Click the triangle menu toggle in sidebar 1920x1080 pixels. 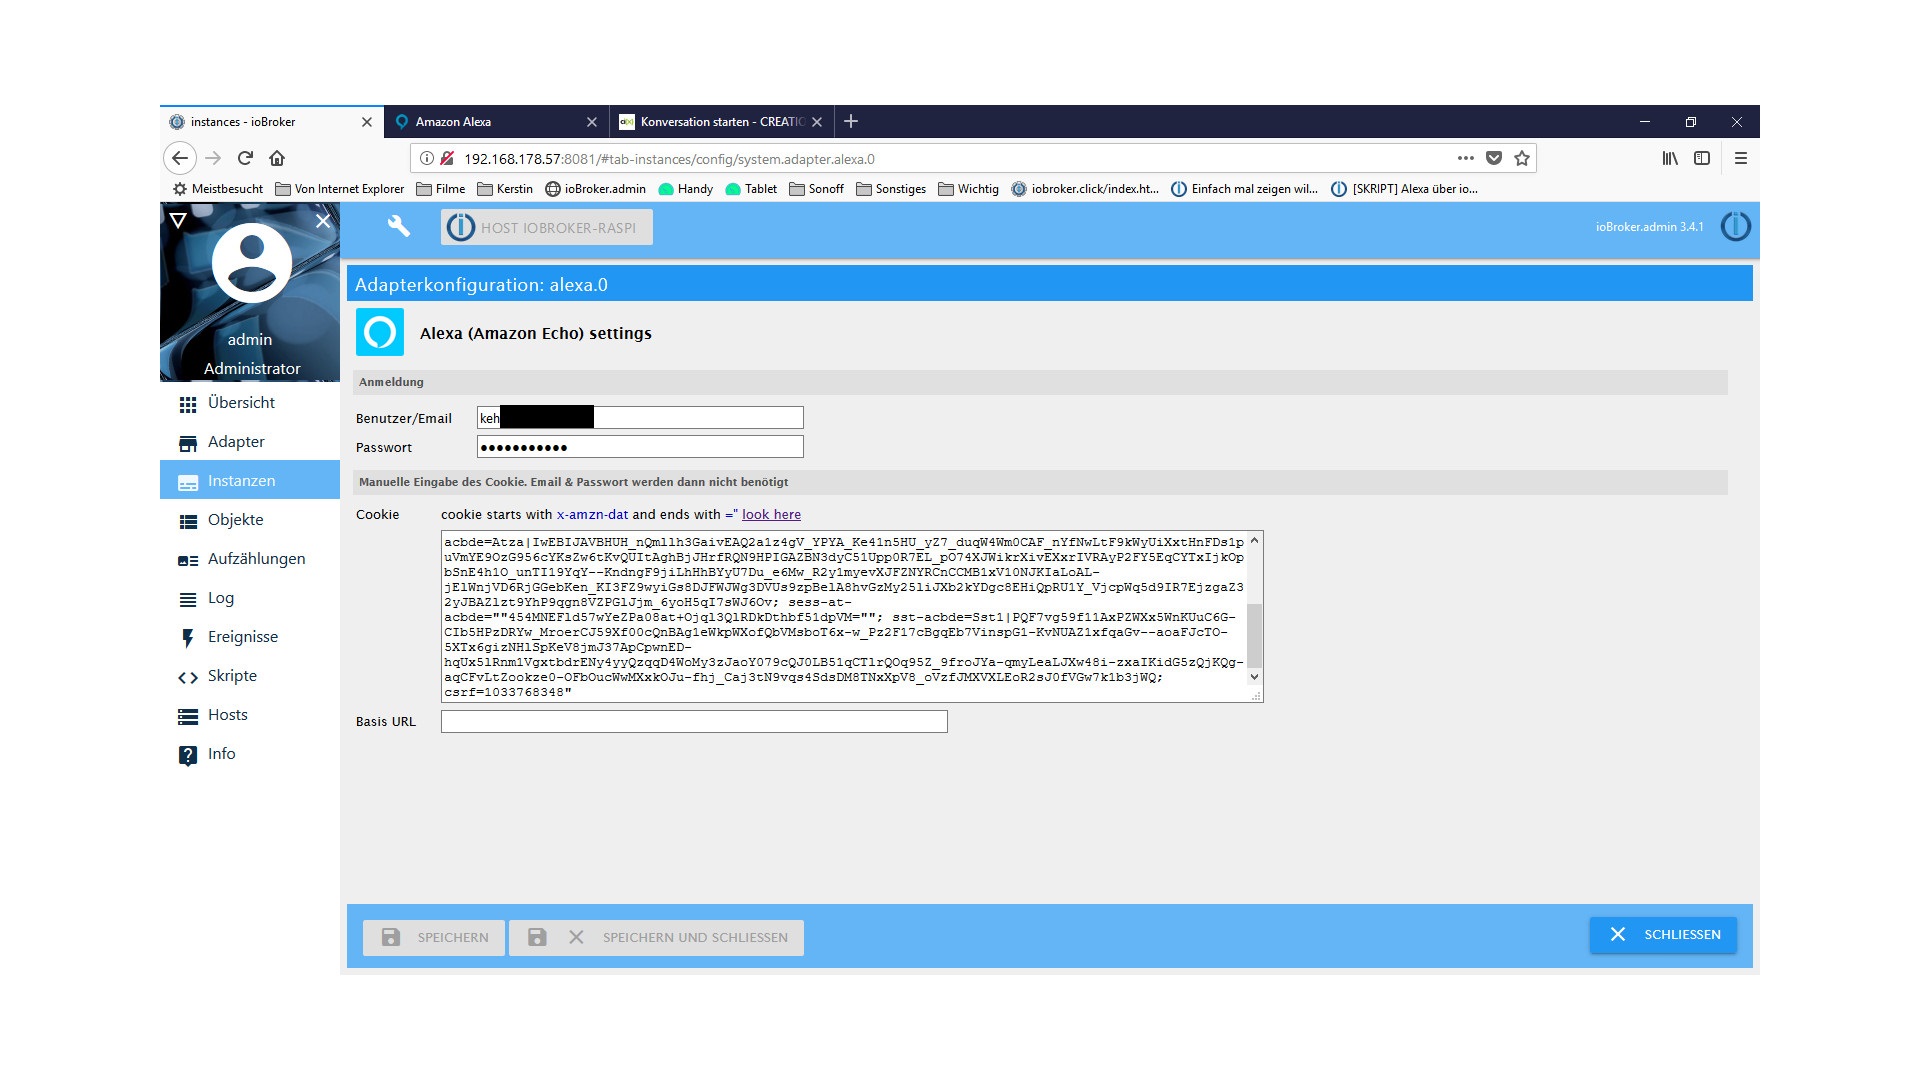pos(178,220)
